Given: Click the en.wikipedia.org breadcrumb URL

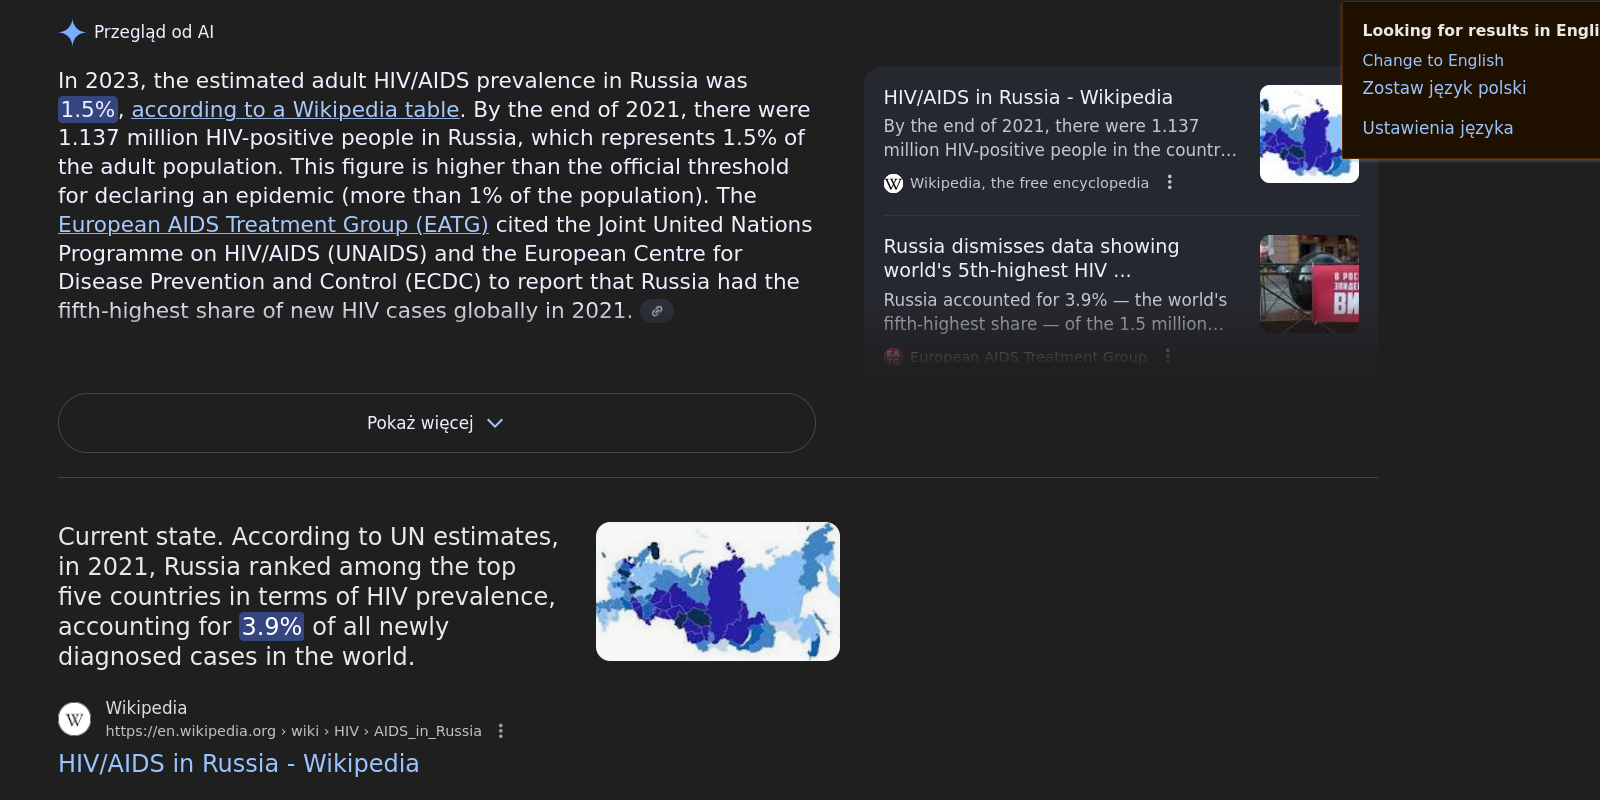Looking at the screenshot, I should [x=293, y=731].
